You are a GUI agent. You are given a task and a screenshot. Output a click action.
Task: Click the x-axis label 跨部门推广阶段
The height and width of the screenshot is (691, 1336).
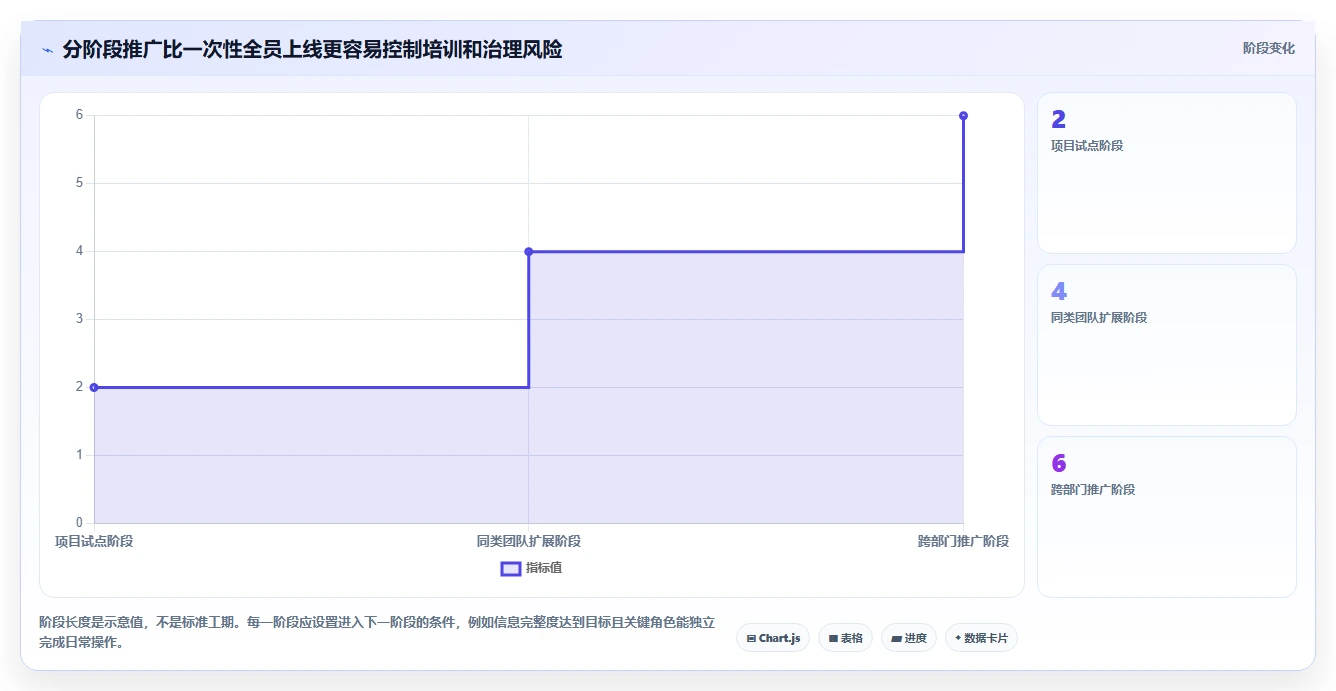pos(963,541)
